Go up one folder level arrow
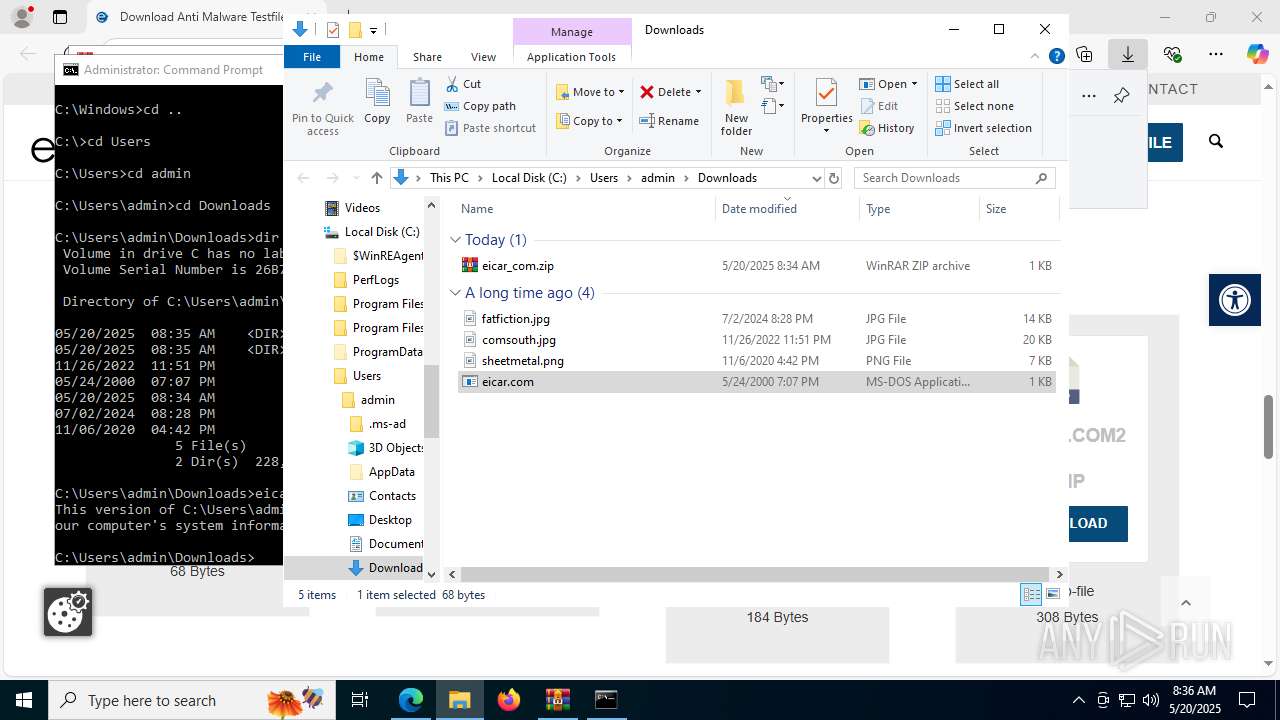The height and width of the screenshot is (720, 1280). 376,178
